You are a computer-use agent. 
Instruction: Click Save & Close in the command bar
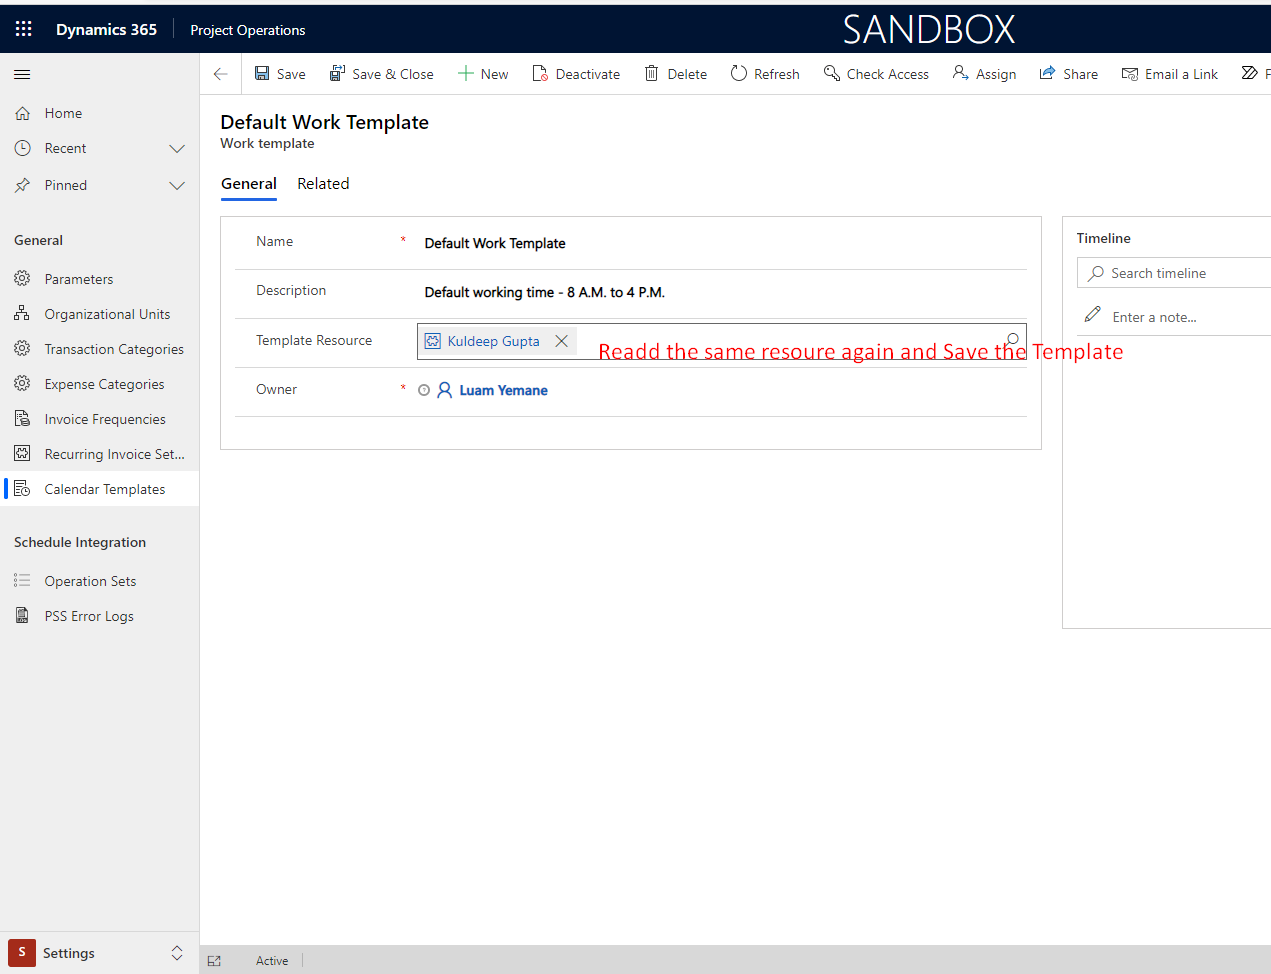point(382,73)
